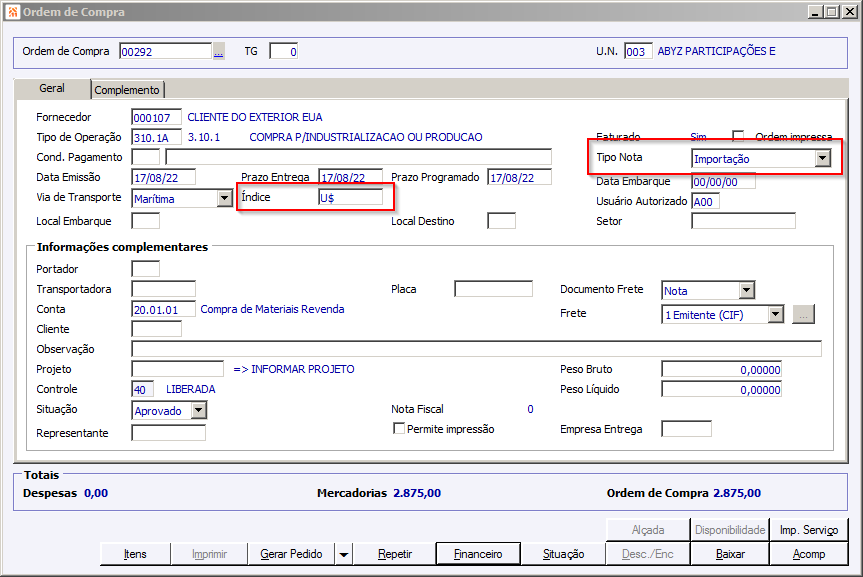Click the Alçada button
This screenshot has height=577, width=863.
tap(648, 530)
